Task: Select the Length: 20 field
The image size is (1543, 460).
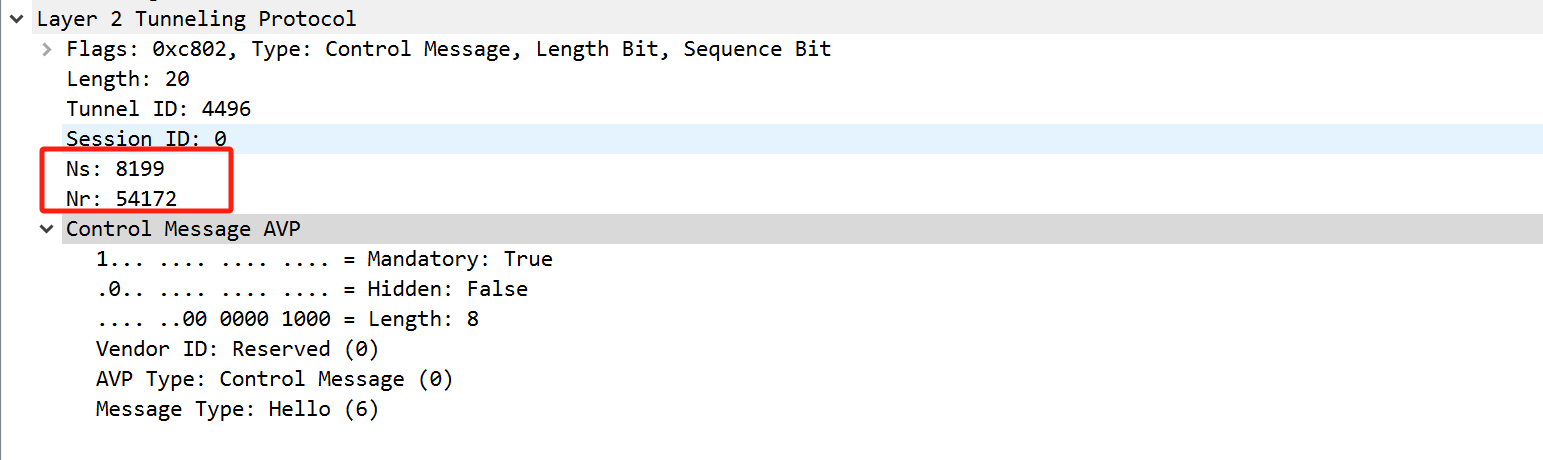Action: point(128,79)
